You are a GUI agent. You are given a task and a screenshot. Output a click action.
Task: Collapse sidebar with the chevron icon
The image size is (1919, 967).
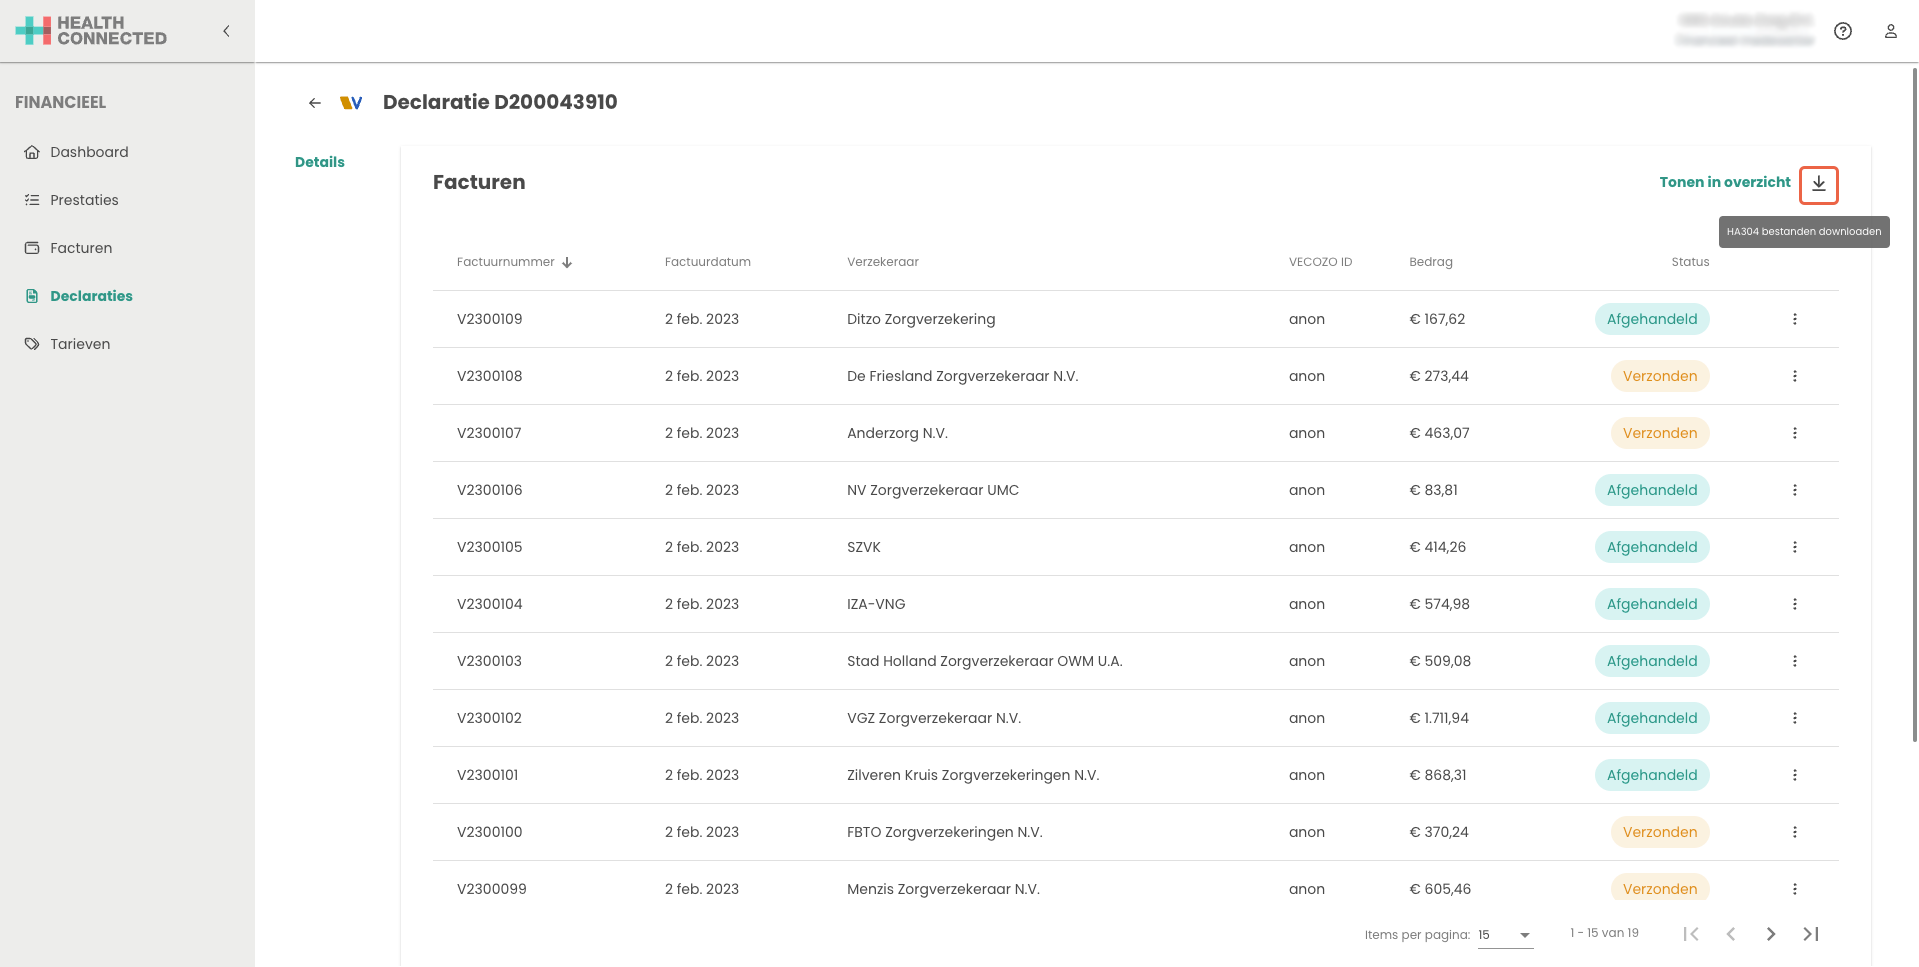tap(226, 31)
